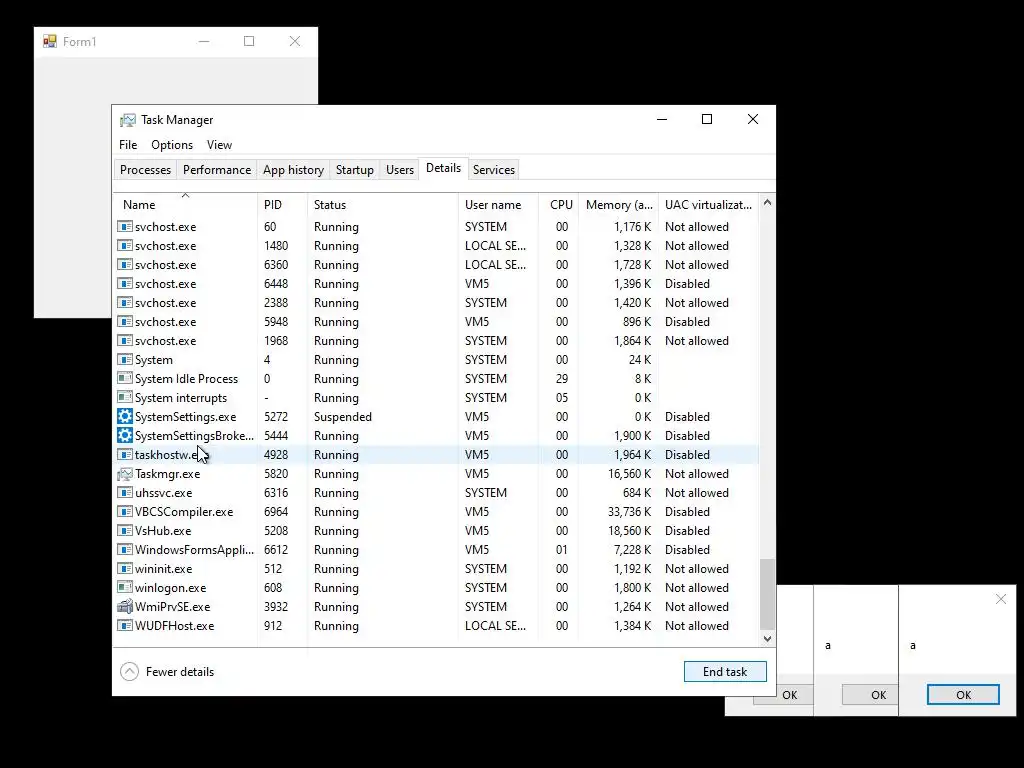Screen dimensions: 1024x768
Task: Switch to the Users tab
Action: [400, 170]
